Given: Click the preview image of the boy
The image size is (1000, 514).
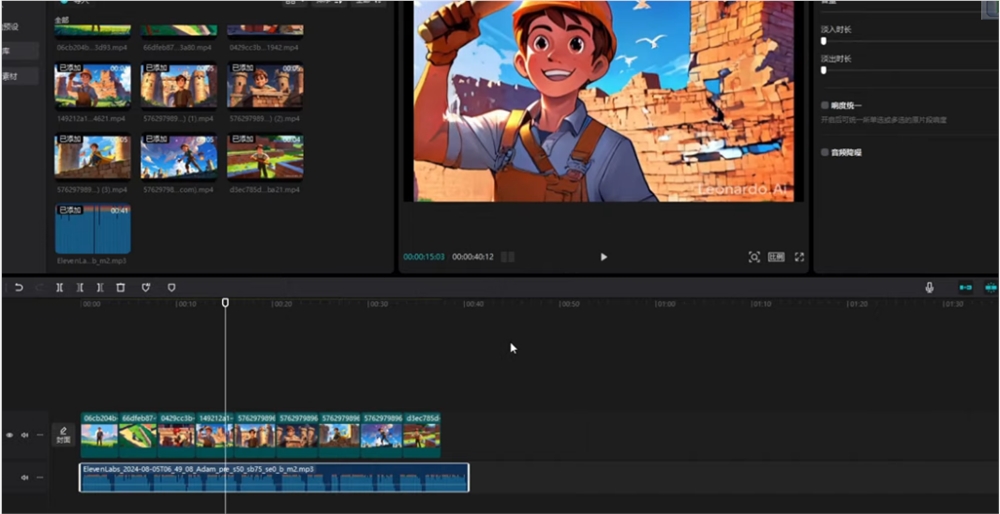Looking at the screenshot, I should (x=603, y=101).
